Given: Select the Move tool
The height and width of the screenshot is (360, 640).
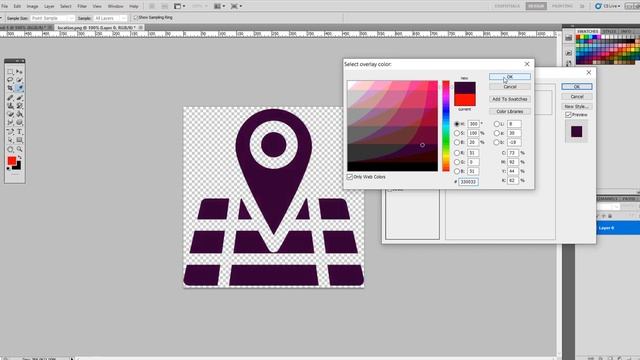Looking at the screenshot, I should pos(19,71).
